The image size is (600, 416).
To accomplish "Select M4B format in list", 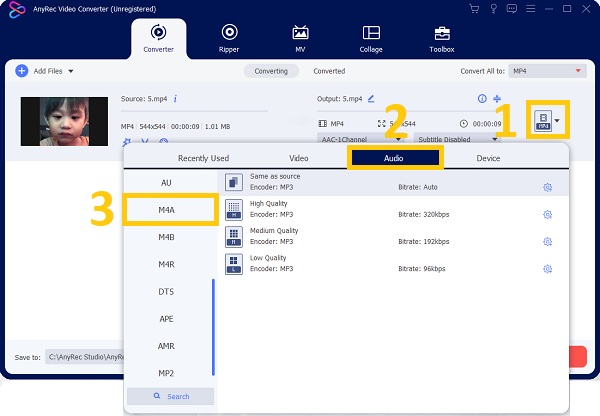I will [x=166, y=237].
